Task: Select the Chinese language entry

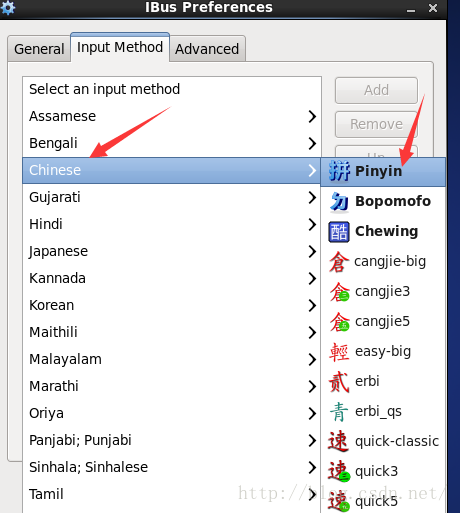Action: tap(172, 170)
